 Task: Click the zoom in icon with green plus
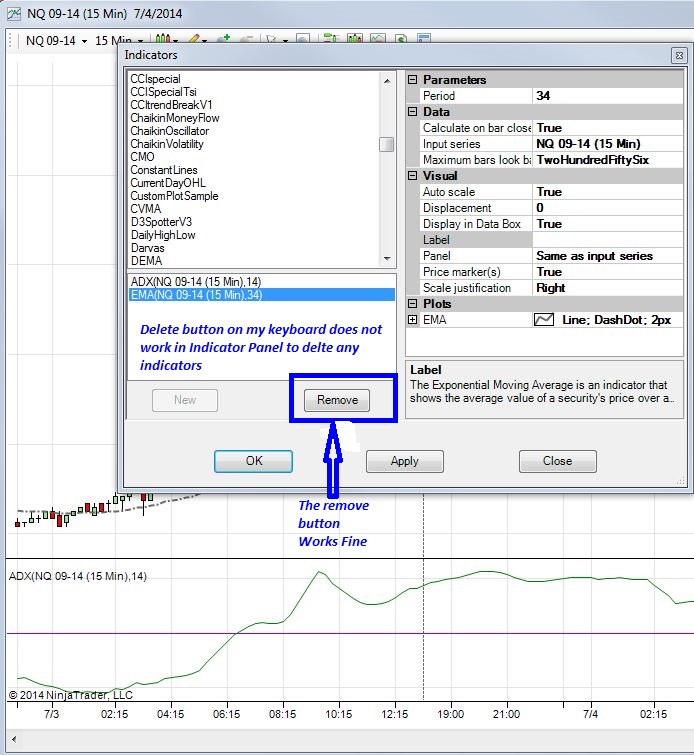(x=223, y=39)
